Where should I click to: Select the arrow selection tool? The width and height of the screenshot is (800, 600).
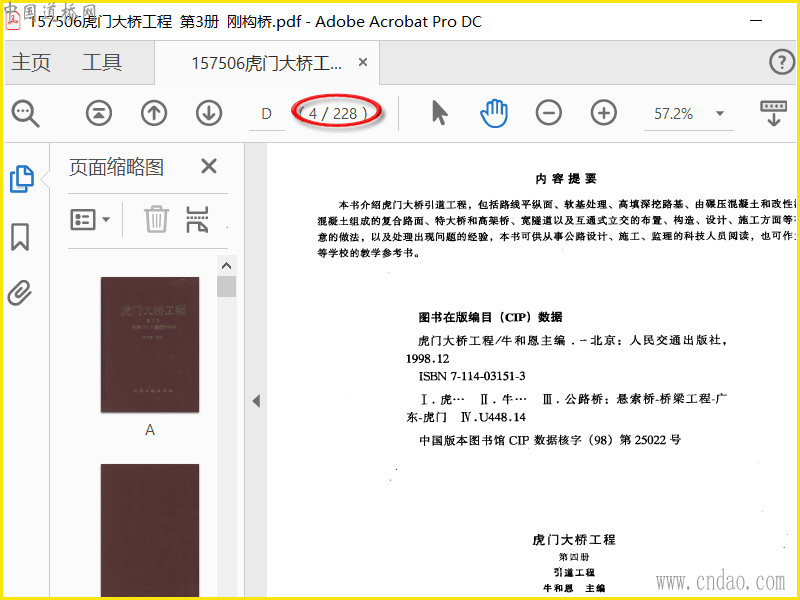[439, 113]
